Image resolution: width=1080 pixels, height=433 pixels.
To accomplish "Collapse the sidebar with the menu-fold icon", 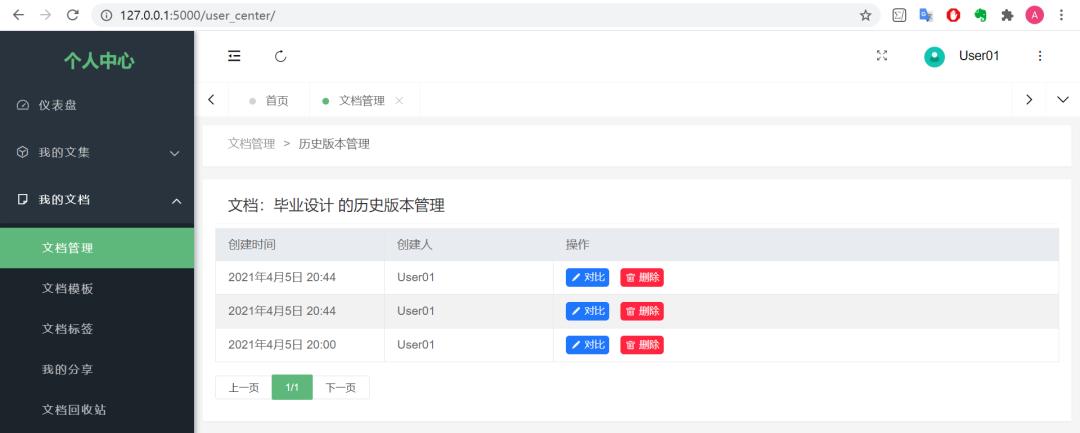I will tap(234, 56).
